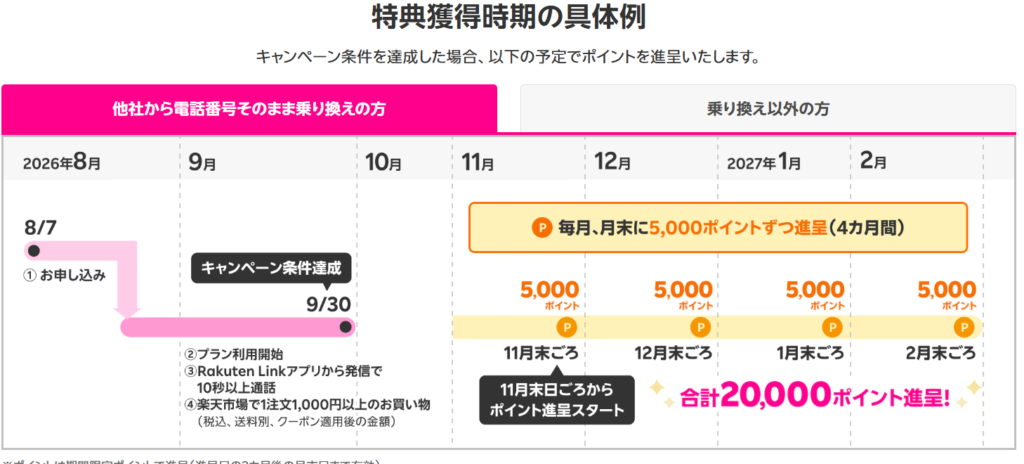Click the 8/7 start dot marker
Viewport: 1024px width, 464px height.
click(34, 251)
